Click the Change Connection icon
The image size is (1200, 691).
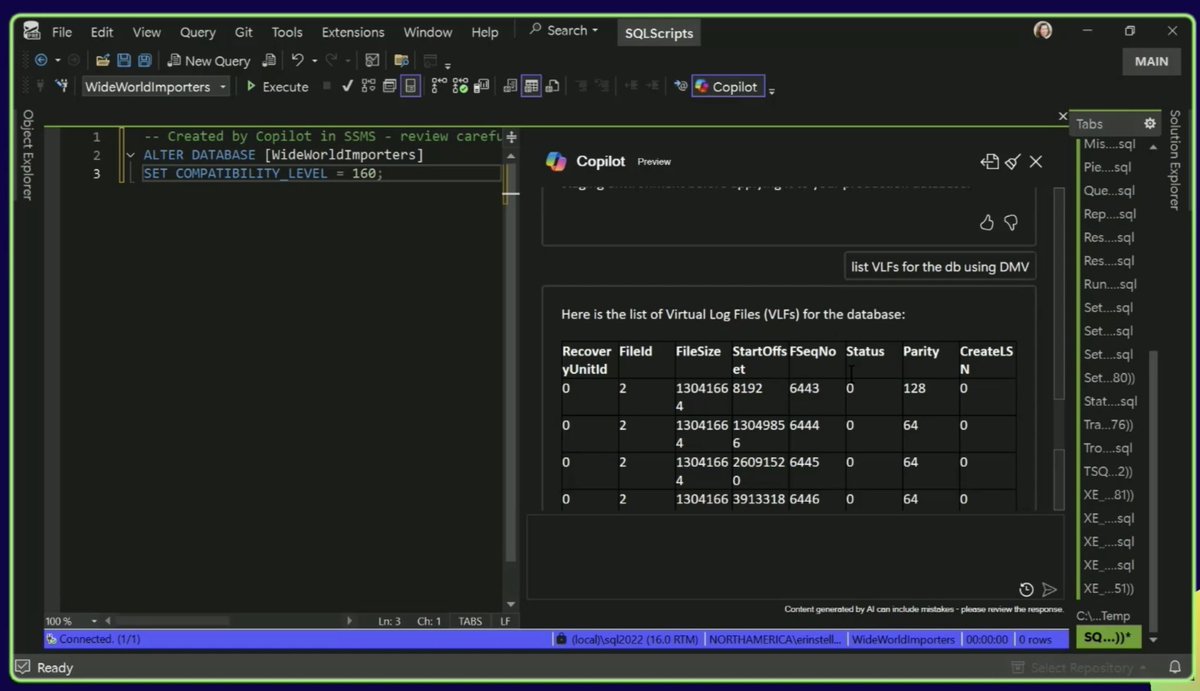pyautogui.click(x=62, y=86)
